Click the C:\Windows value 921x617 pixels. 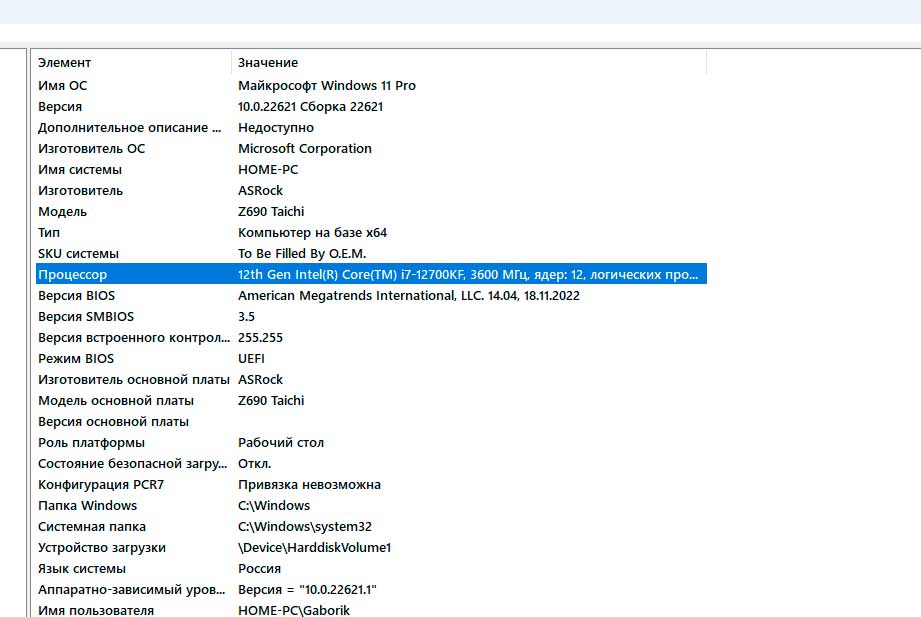pyautogui.click(x=274, y=506)
